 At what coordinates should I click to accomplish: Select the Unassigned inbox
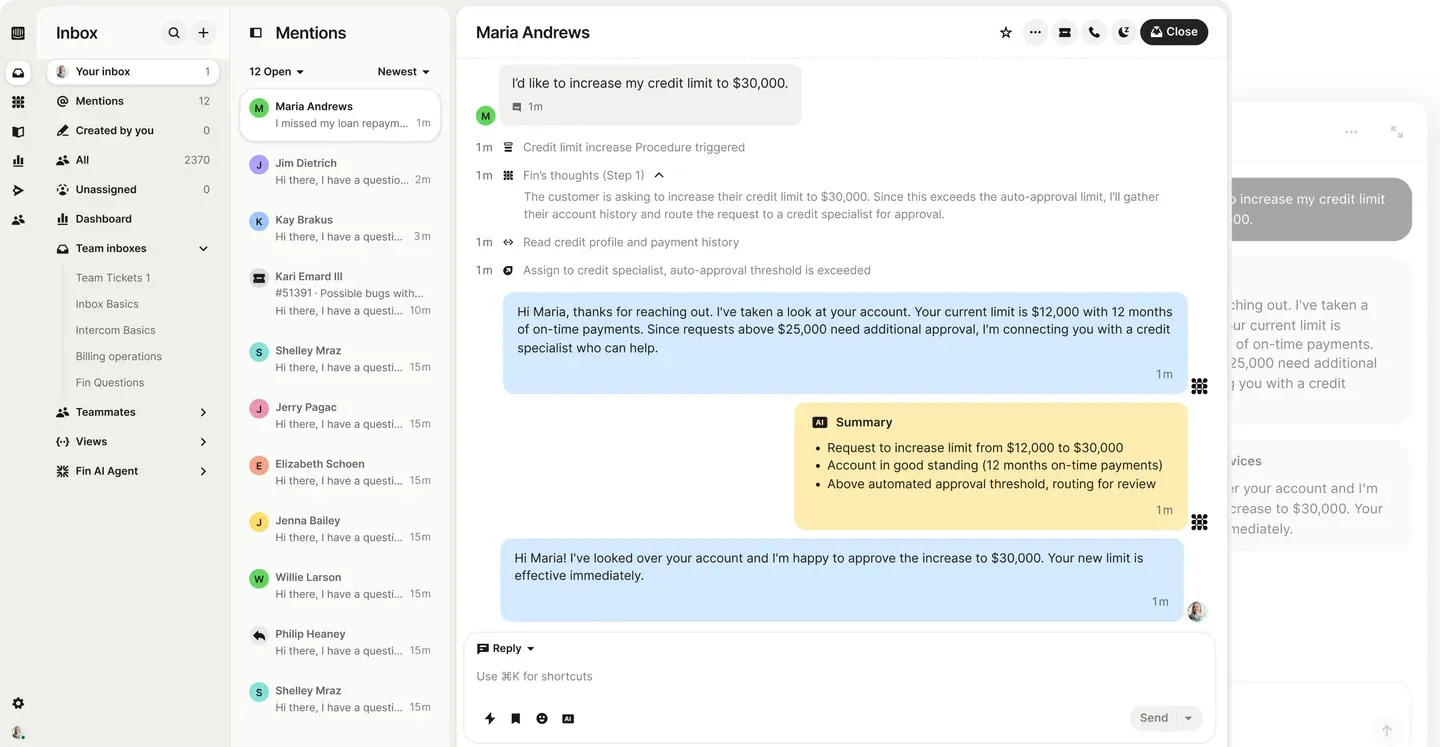click(x=133, y=190)
